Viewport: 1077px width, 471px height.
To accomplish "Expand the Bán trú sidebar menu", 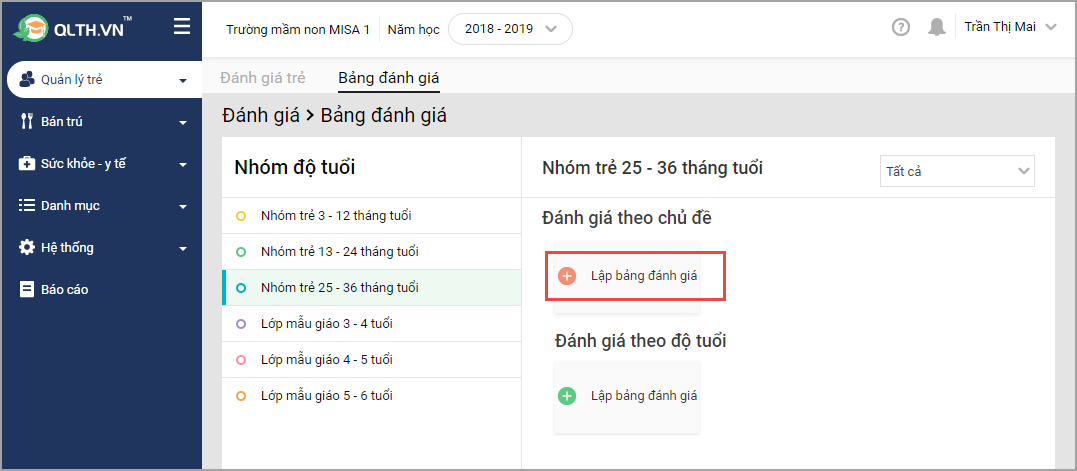I will pos(100,122).
